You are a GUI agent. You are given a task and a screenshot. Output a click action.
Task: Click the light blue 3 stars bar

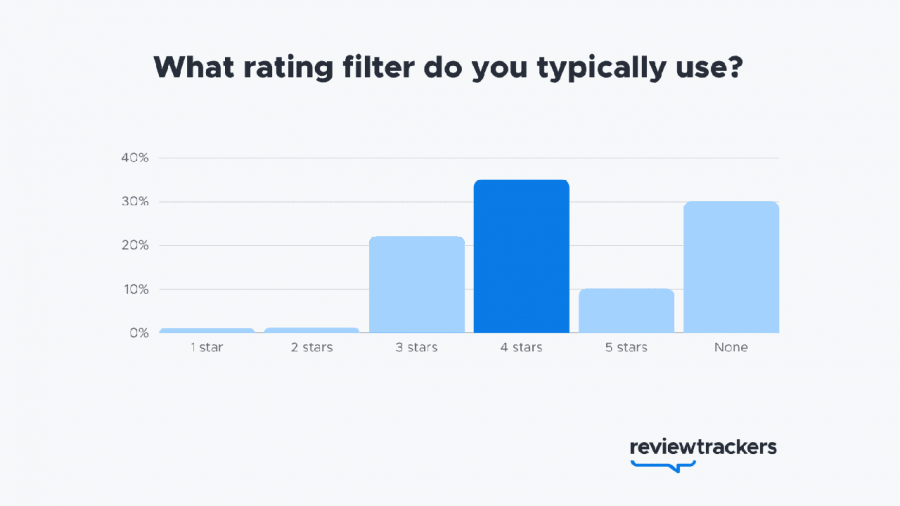click(416, 284)
